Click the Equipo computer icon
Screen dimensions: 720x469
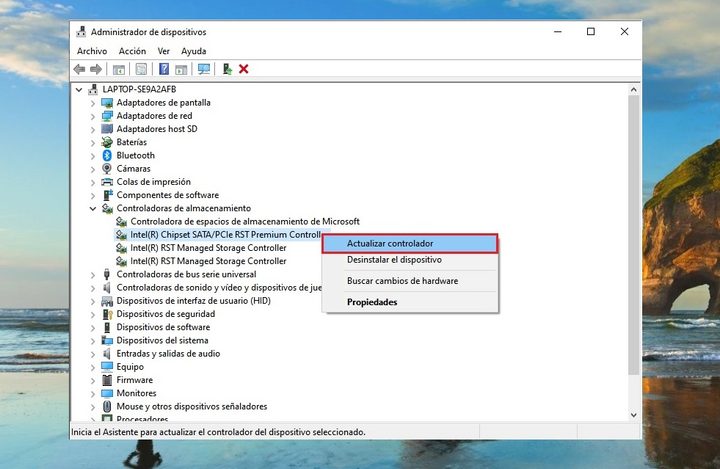(107, 367)
